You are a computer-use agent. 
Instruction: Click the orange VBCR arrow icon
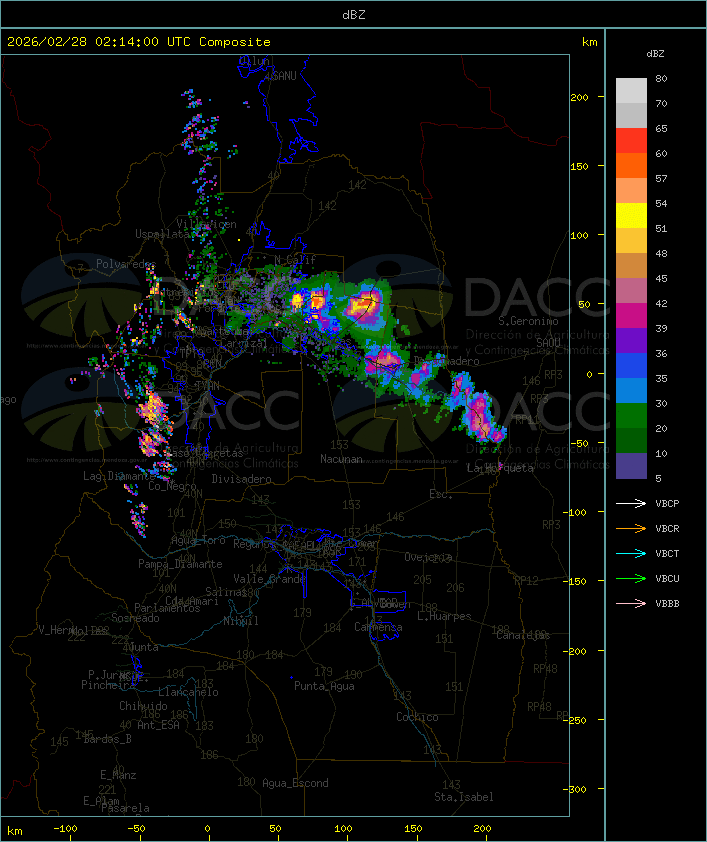tap(631, 528)
